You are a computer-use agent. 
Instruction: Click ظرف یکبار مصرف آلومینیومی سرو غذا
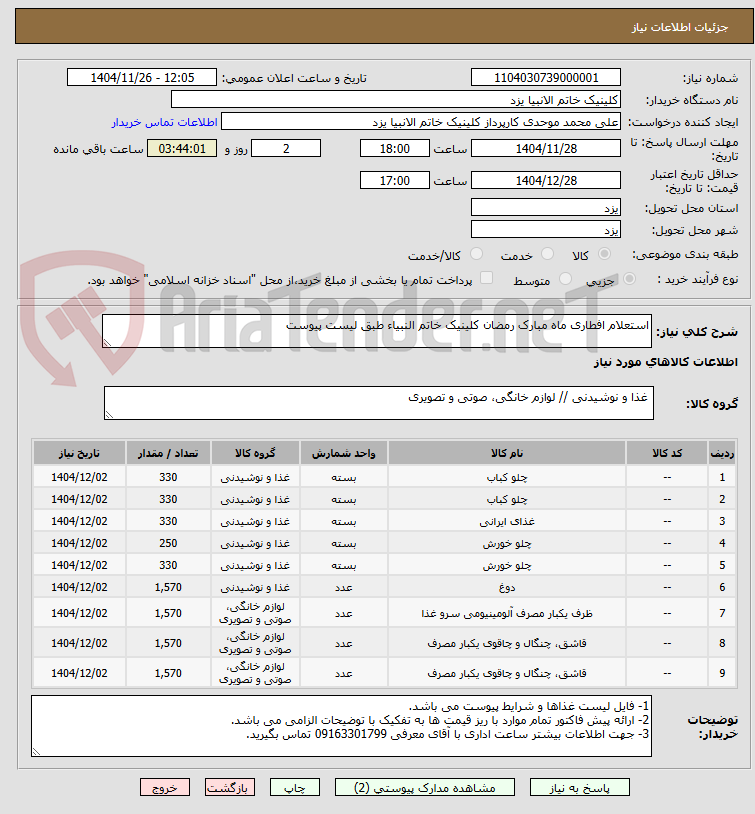pos(507,613)
